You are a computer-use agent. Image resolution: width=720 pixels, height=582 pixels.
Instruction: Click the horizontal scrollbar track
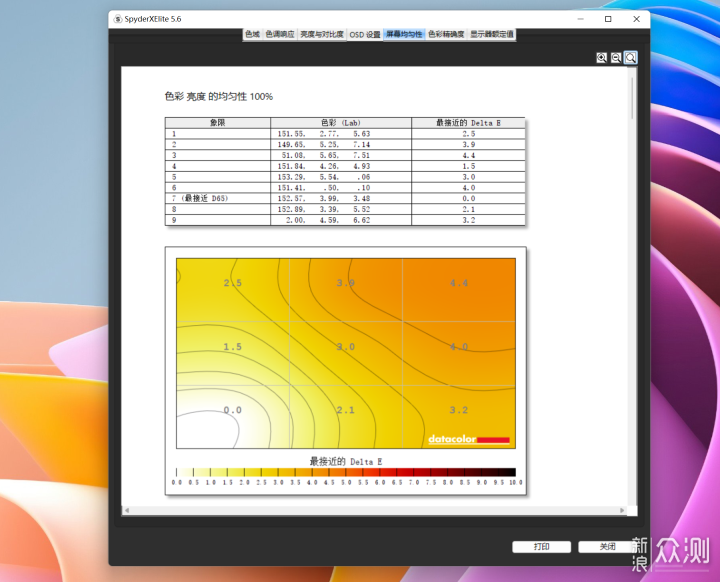374,510
